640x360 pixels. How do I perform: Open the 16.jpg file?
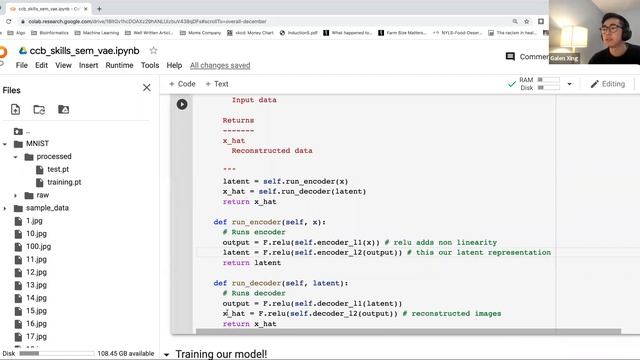(x=36, y=324)
